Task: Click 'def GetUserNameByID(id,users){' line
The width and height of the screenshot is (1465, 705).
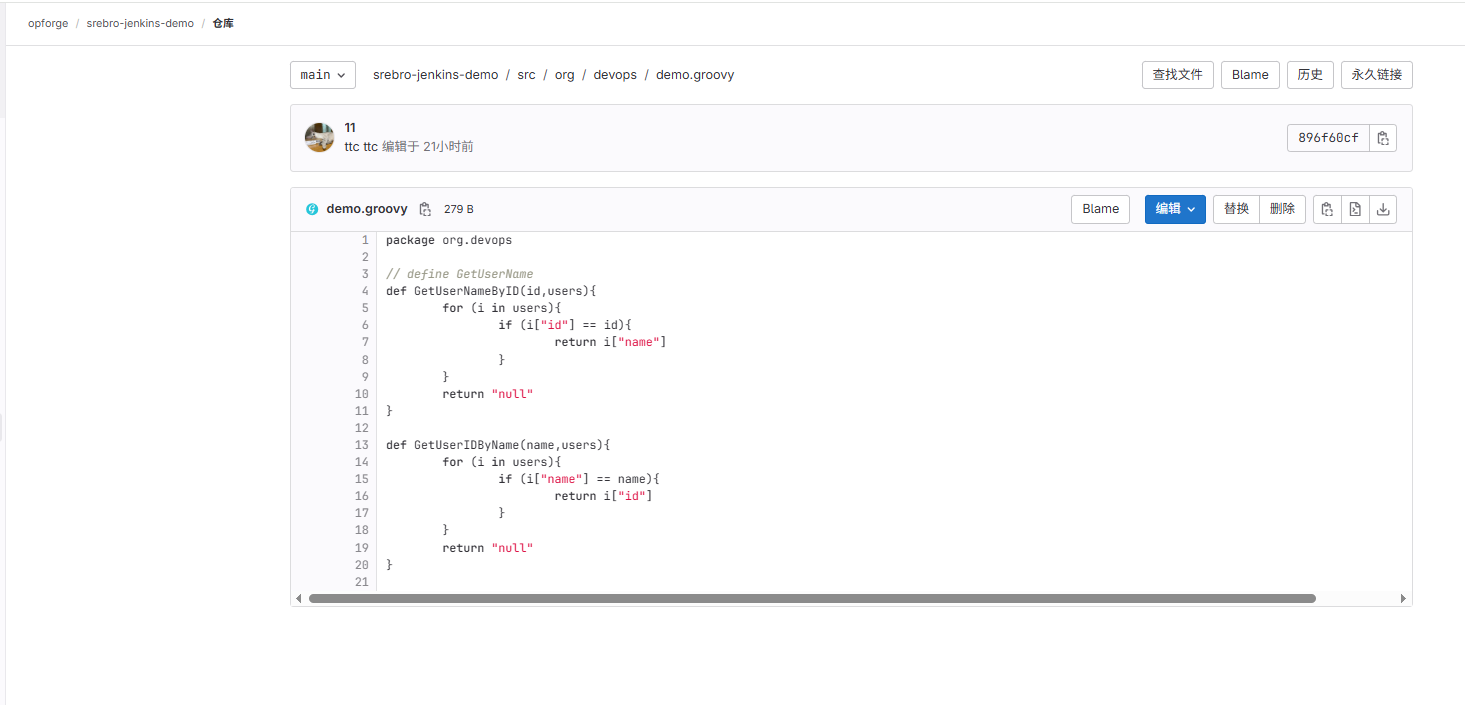Action: click(x=491, y=291)
